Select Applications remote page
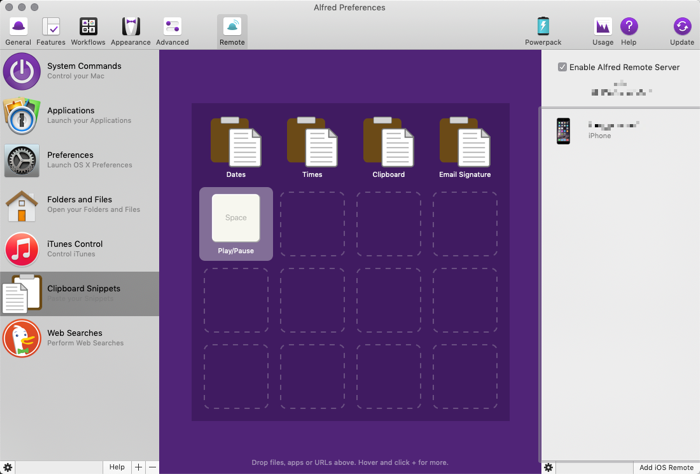The width and height of the screenshot is (700, 474). [x=79, y=116]
